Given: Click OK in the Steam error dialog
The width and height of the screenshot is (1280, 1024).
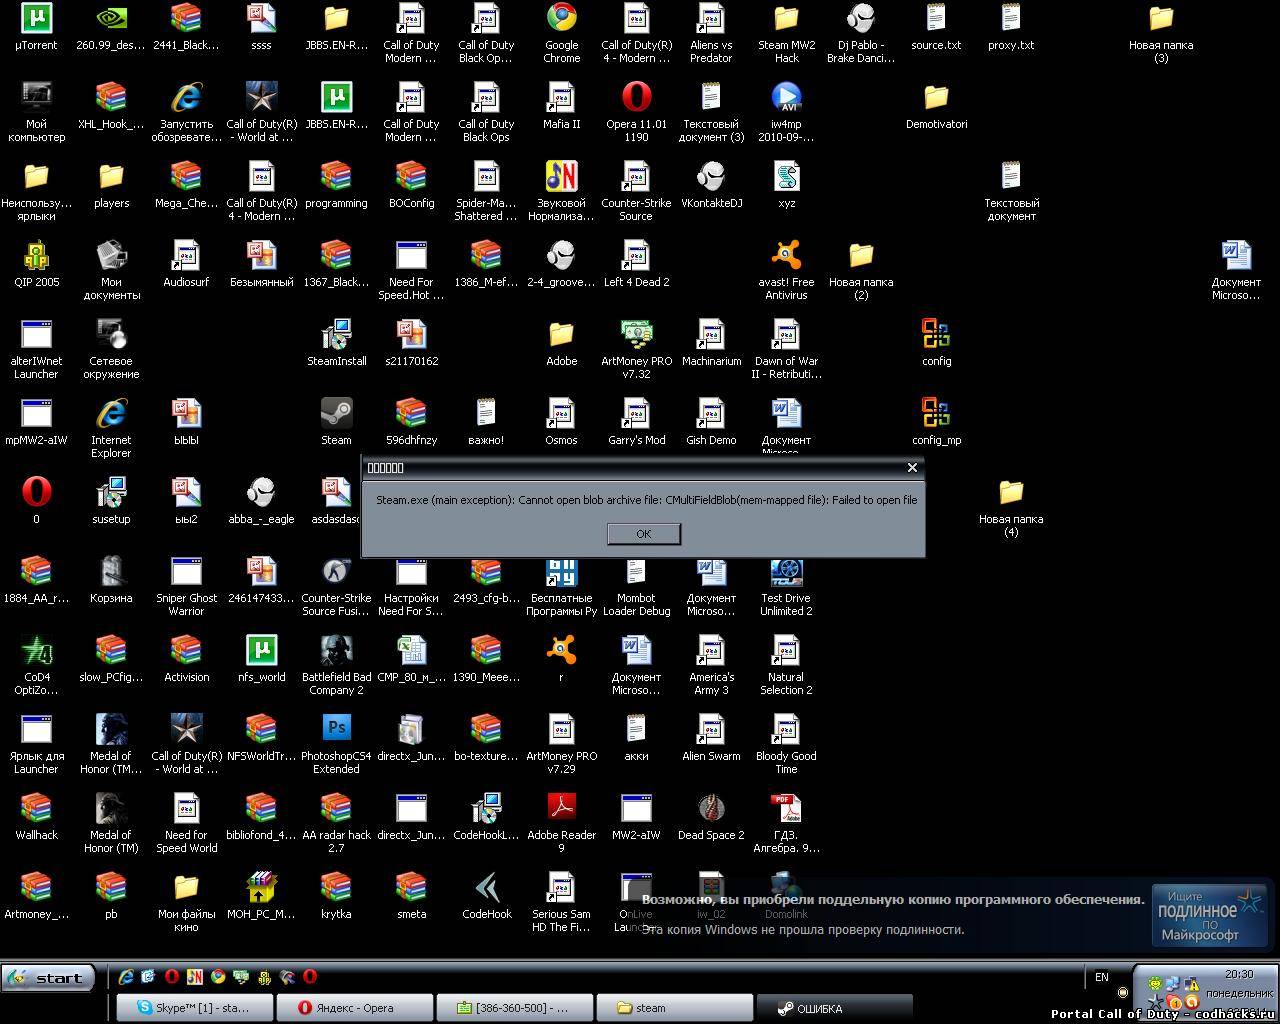Looking at the screenshot, I should pyautogui.click(x=644, y=534).
